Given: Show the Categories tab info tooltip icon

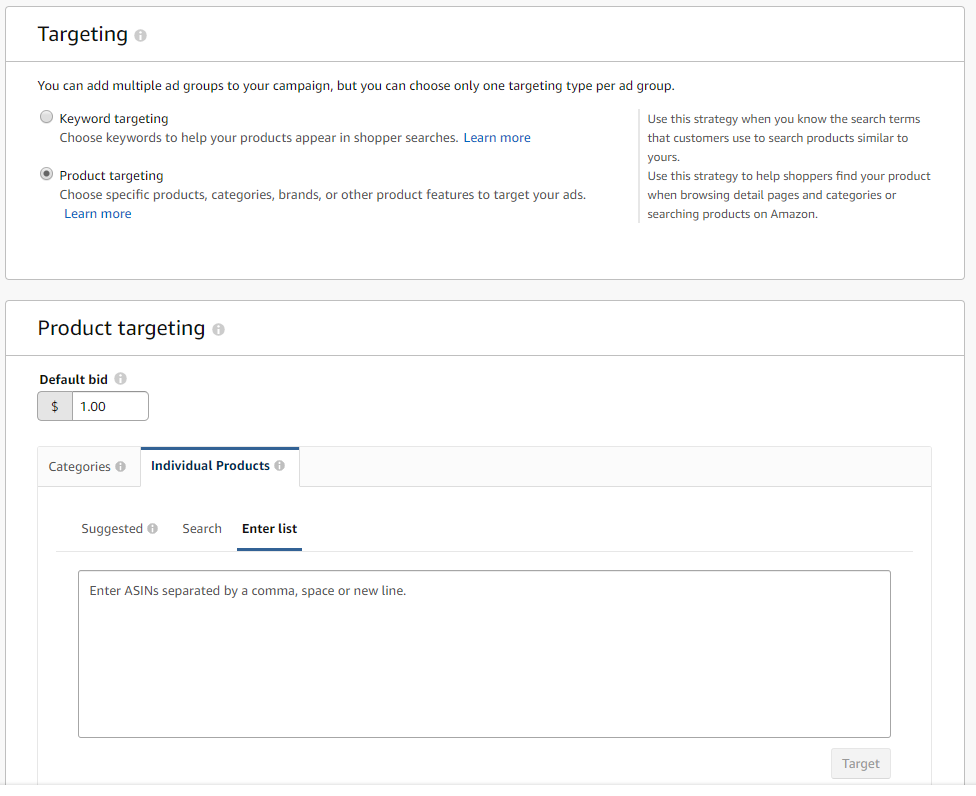Looking at the screenshot, I should (121, 467).
